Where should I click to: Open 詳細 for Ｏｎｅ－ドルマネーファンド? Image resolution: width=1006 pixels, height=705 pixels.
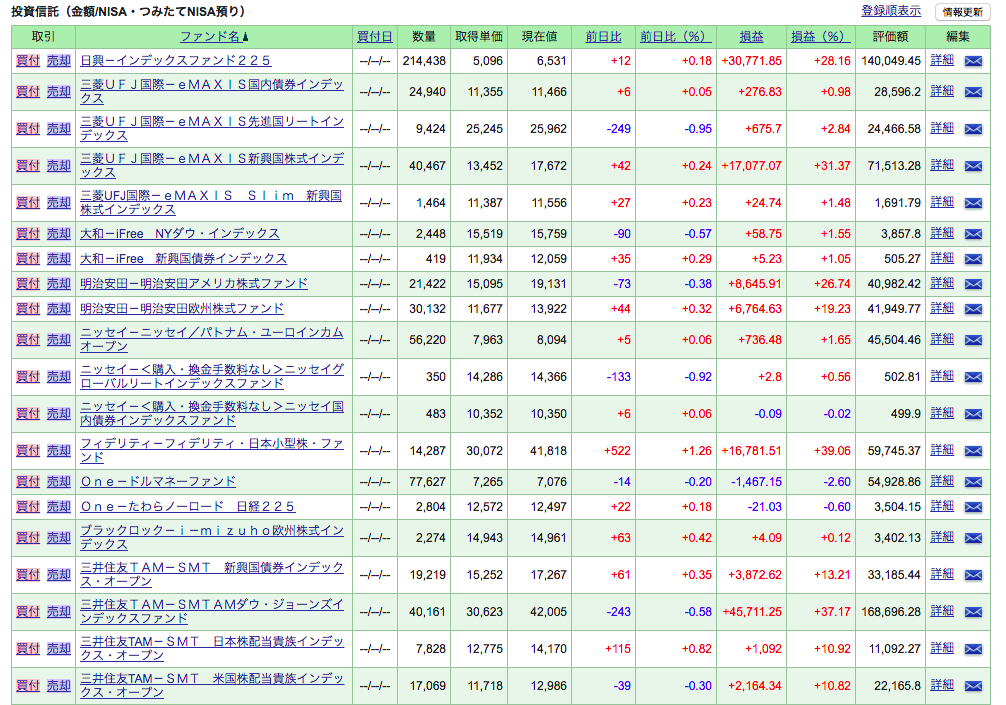pos(942,481)
